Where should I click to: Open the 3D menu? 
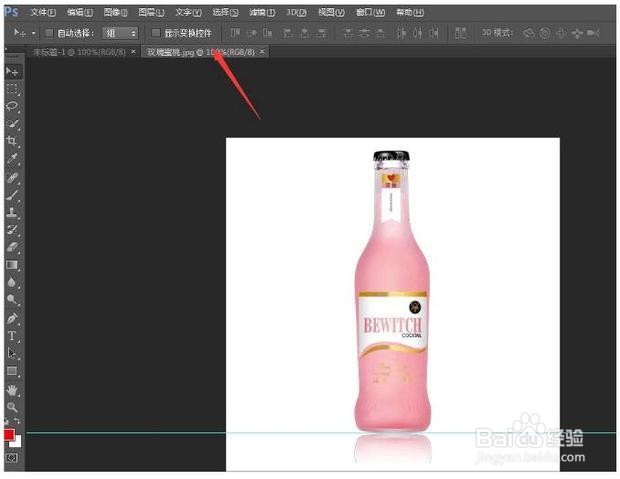click(296, 13)
